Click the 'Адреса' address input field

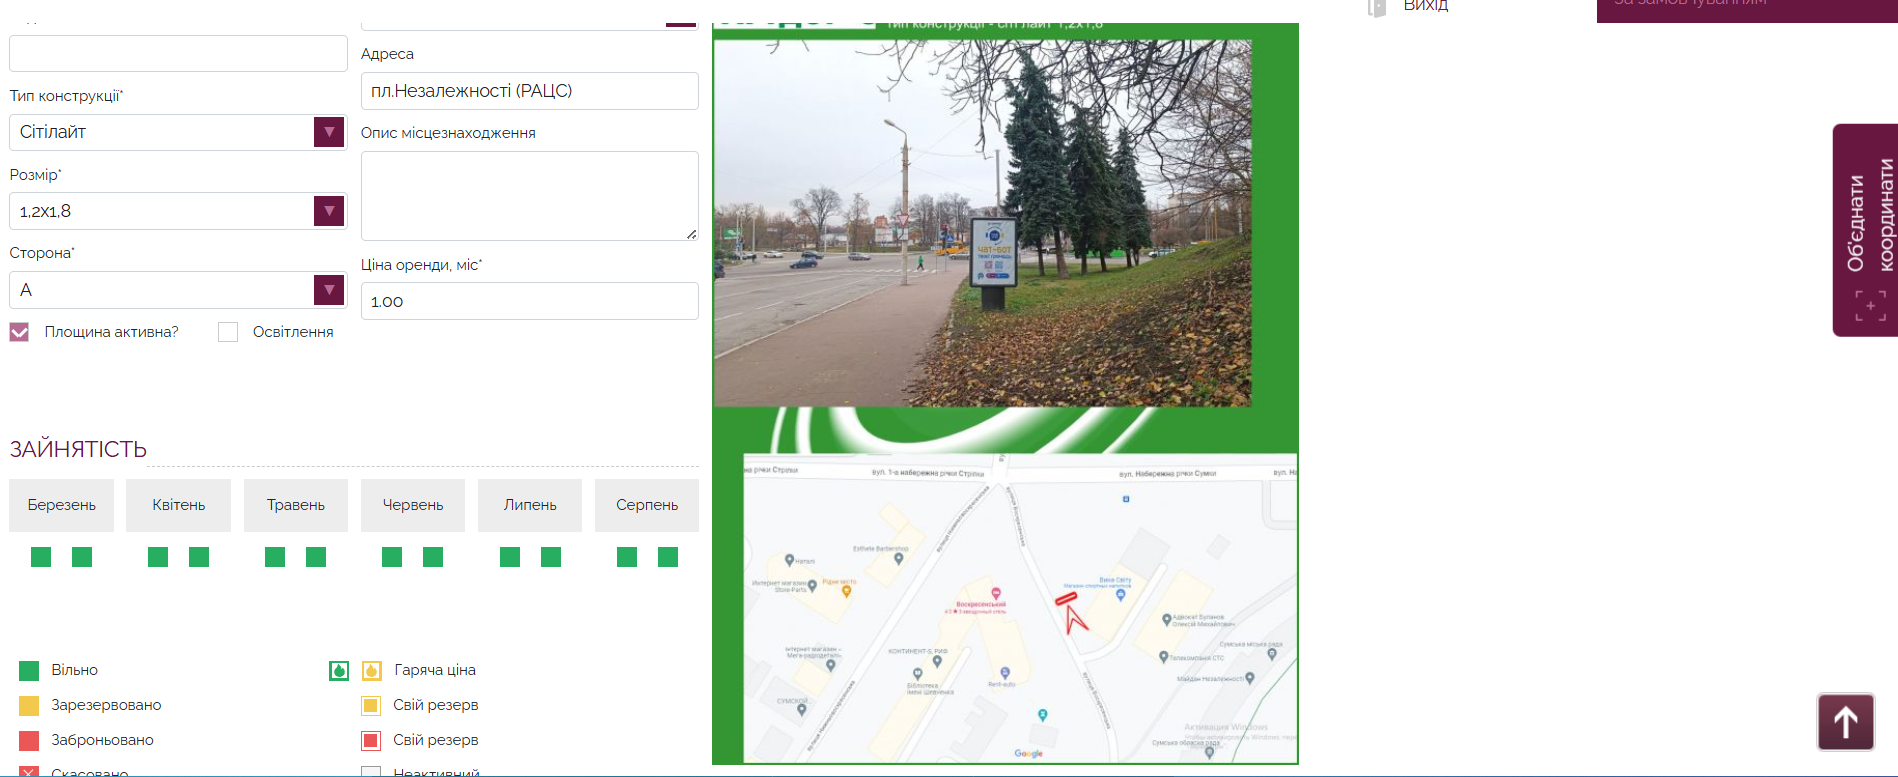click(x=530, y=91)
